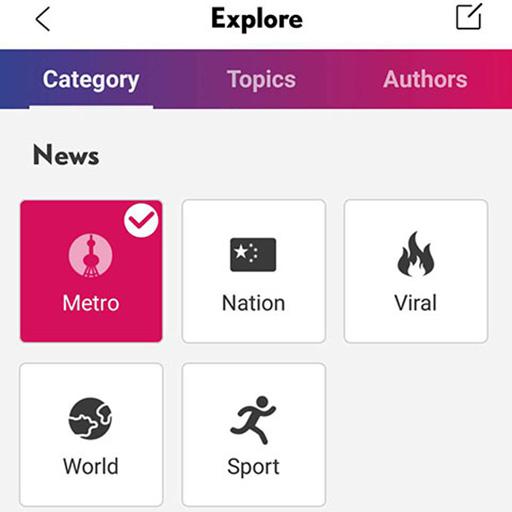The height and width of the screenshot is (512, 512).
Task: Click the white underline beneath Category
Action: [91, 107]
